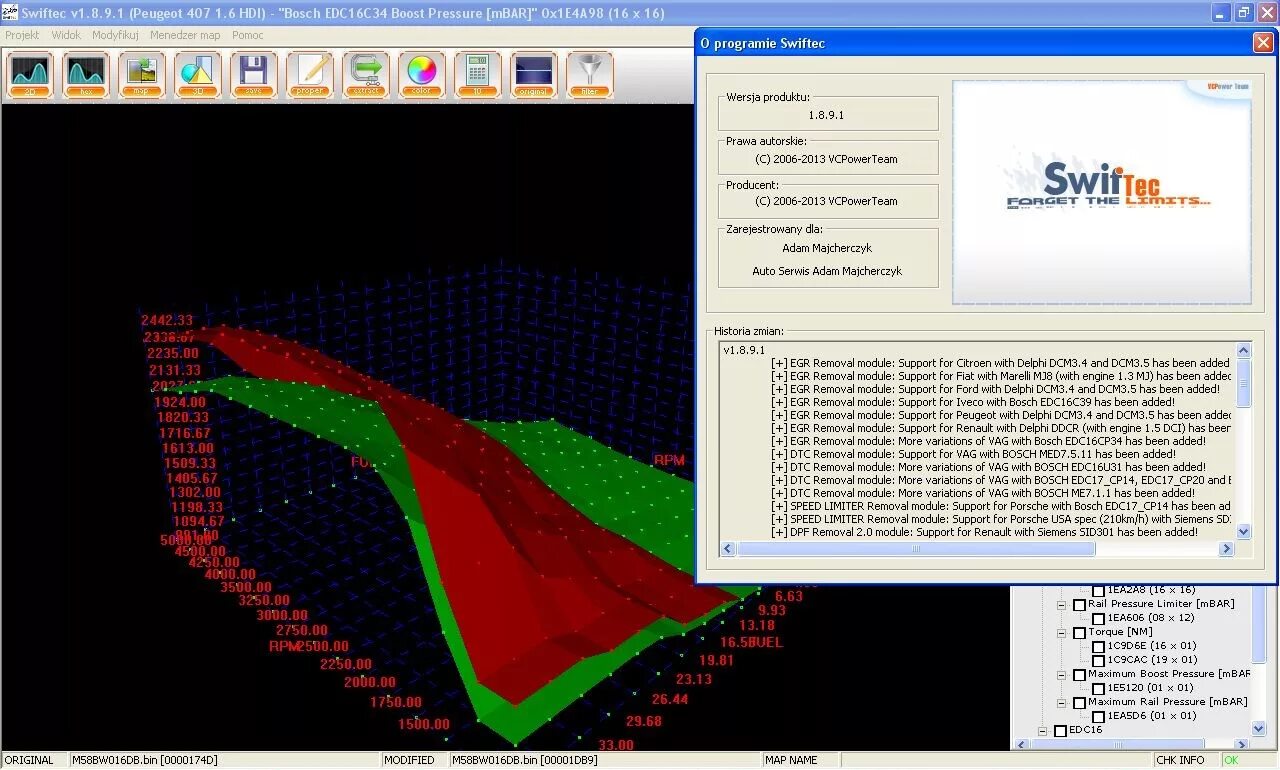Open the Projekt menu

[22, 35]
